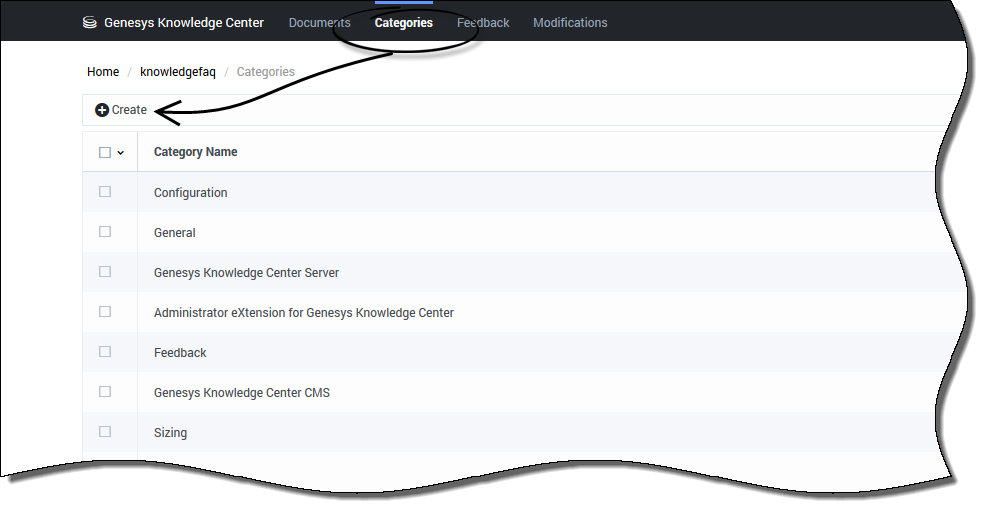Mark the Feedback category row checkbox

tap(105, 352)
